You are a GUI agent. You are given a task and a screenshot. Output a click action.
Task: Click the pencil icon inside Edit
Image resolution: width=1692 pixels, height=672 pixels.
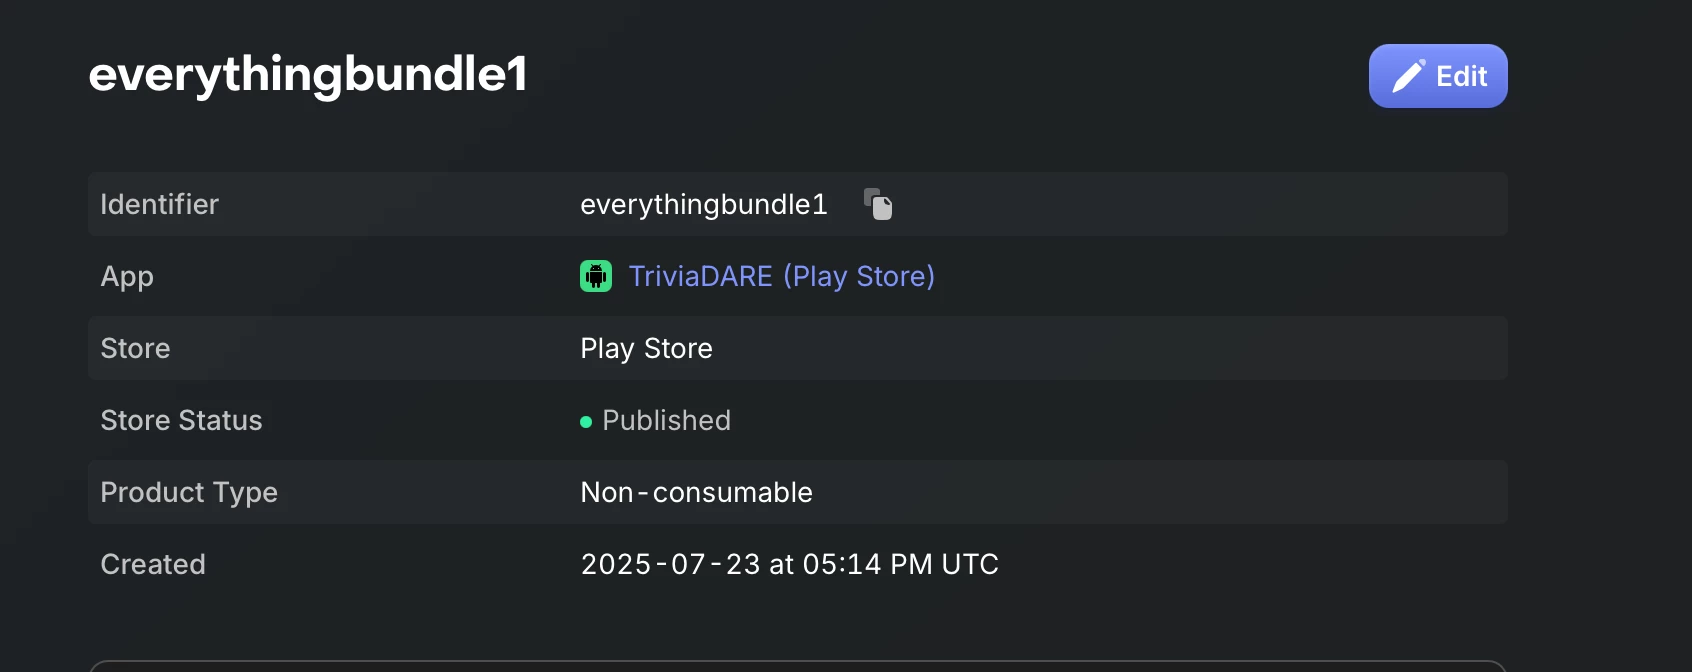point(1408,76)
